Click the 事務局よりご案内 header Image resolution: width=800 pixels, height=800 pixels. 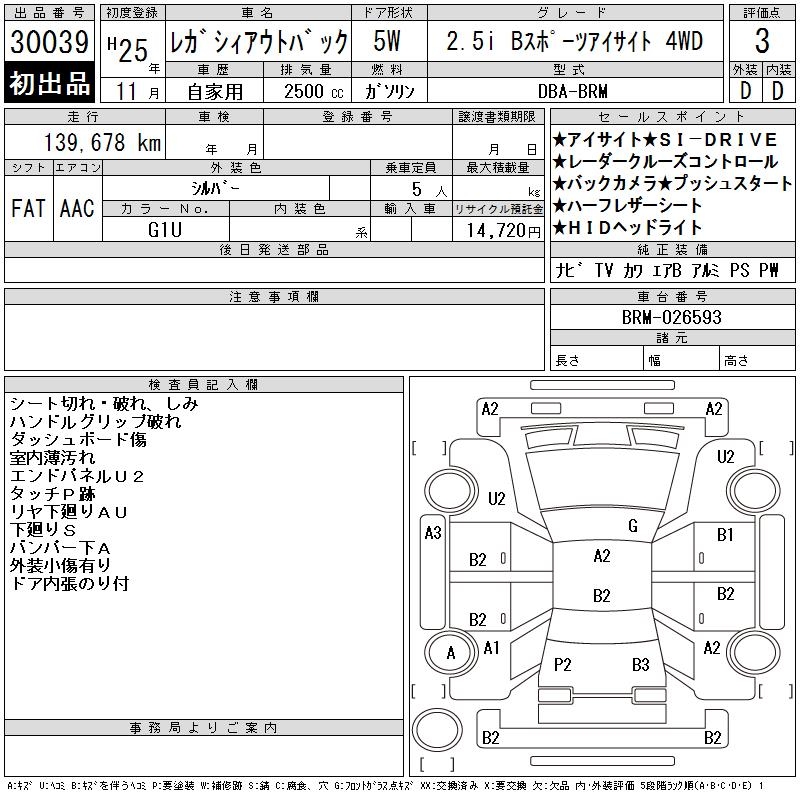203,728
